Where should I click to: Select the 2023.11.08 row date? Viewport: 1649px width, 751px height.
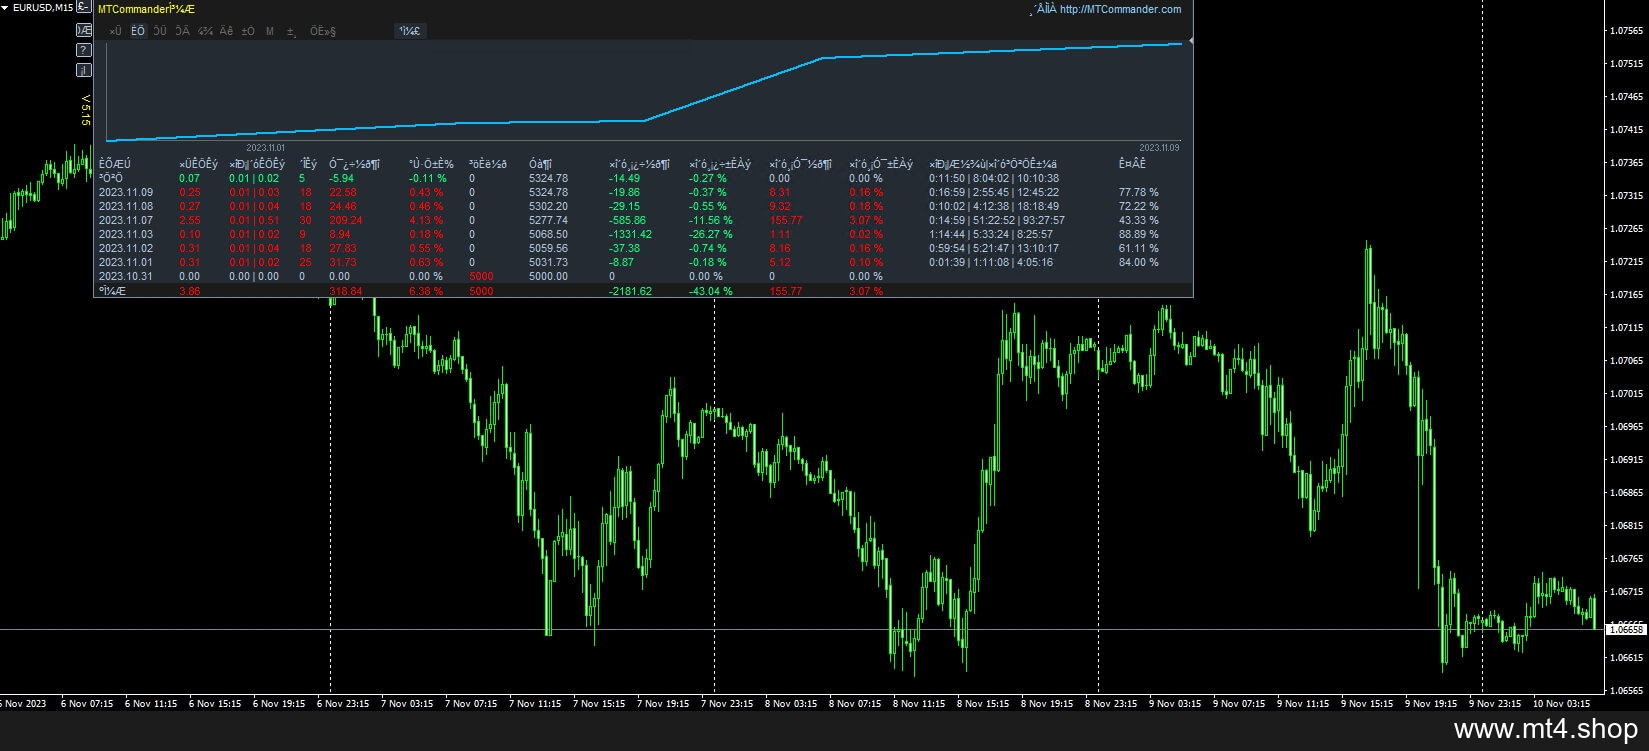click(x=126, y=206)
